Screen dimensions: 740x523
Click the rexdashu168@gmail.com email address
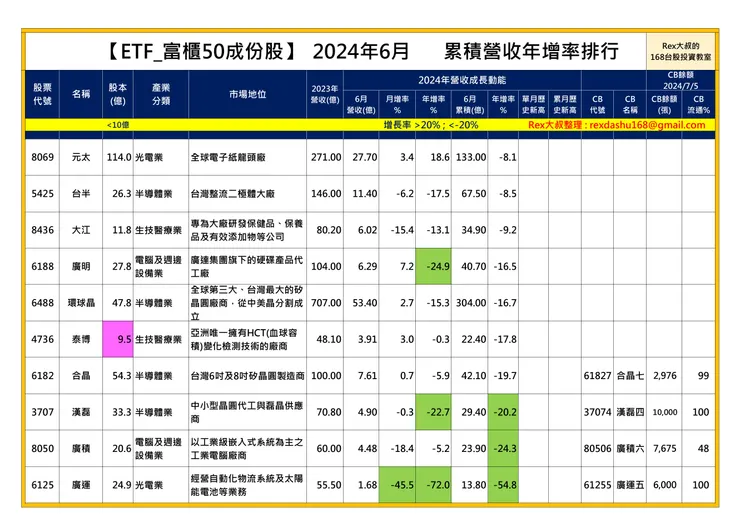tap(647, 125)
